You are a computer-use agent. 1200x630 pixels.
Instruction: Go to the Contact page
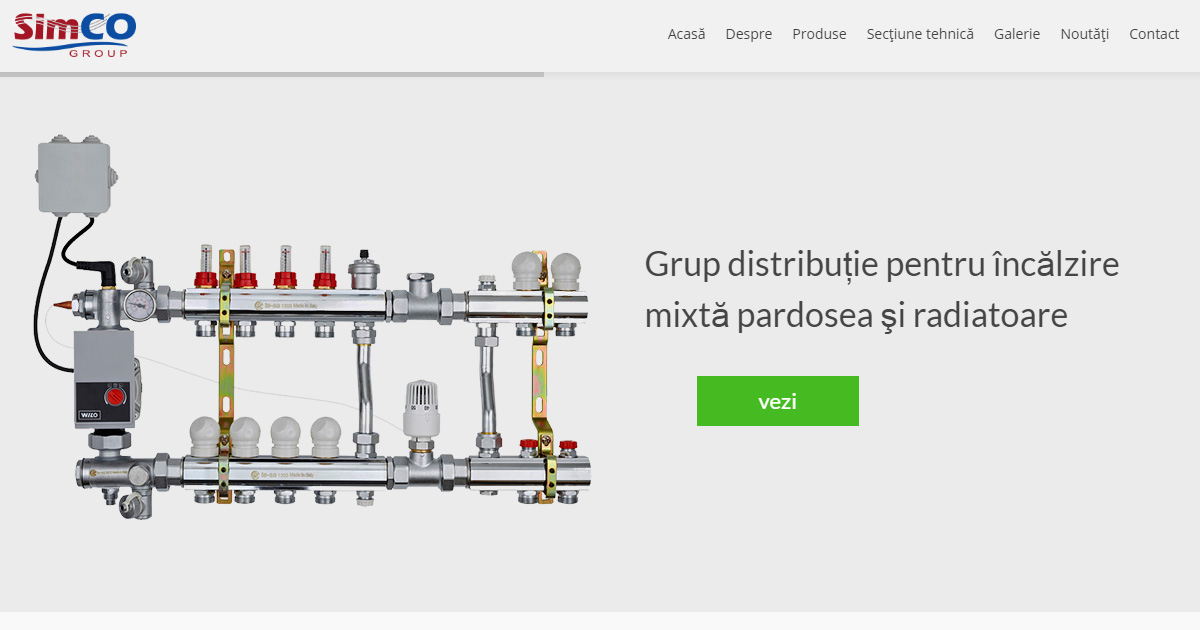point(1153,33)
